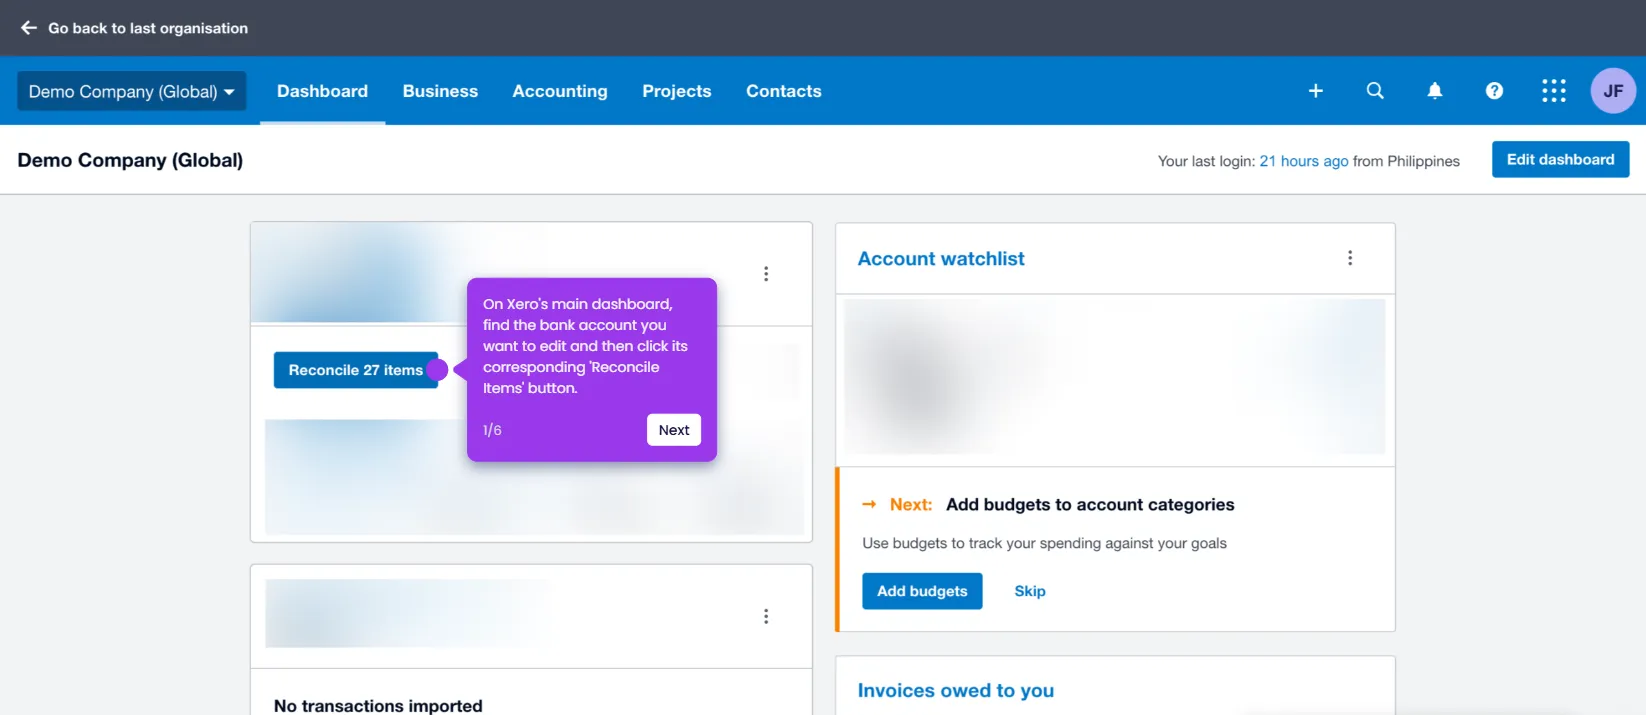Click the Demo Company (Global) page heading
This screenshot has height=715, width=1646.
coord(130,160)
